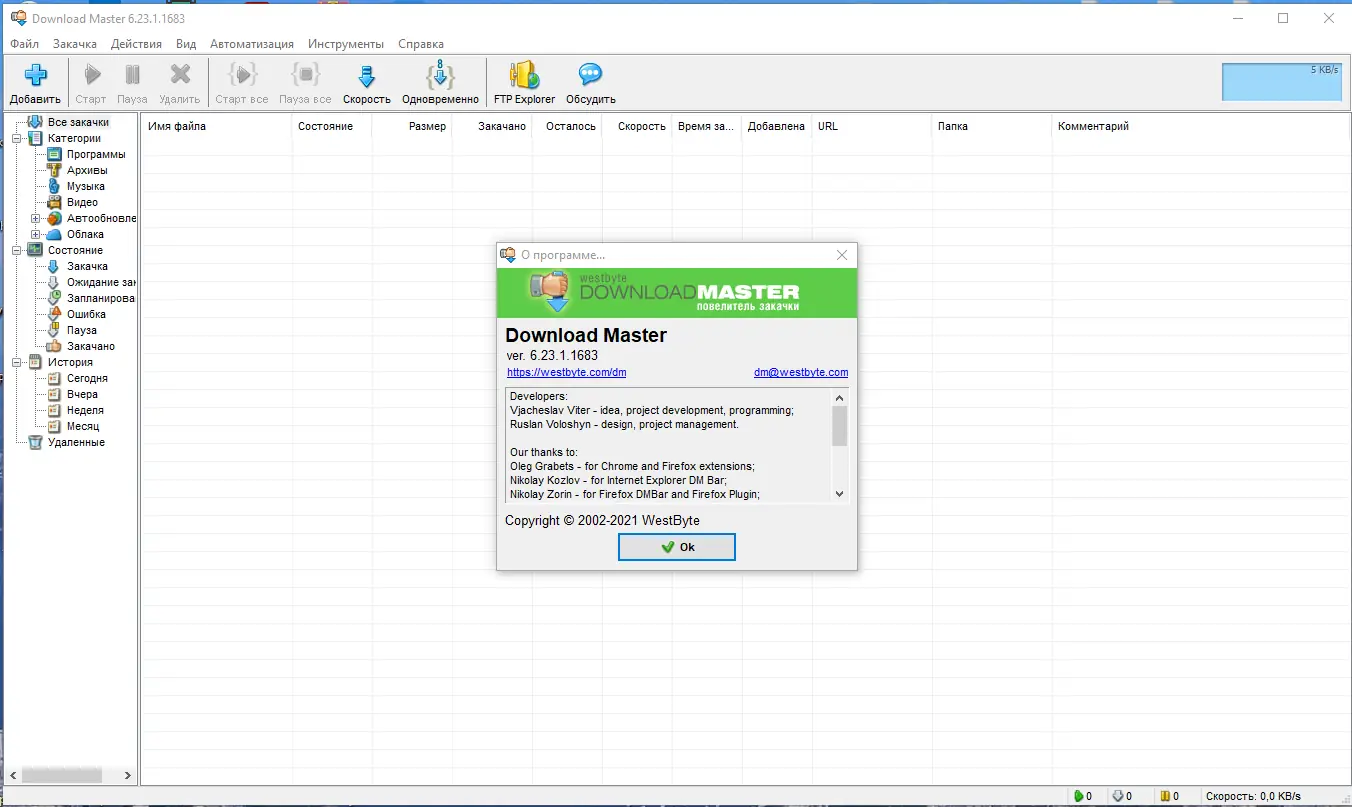Confirm the About dialog with Ok
This screenshot has height=807, width=1352.
(x=677, y=547)
